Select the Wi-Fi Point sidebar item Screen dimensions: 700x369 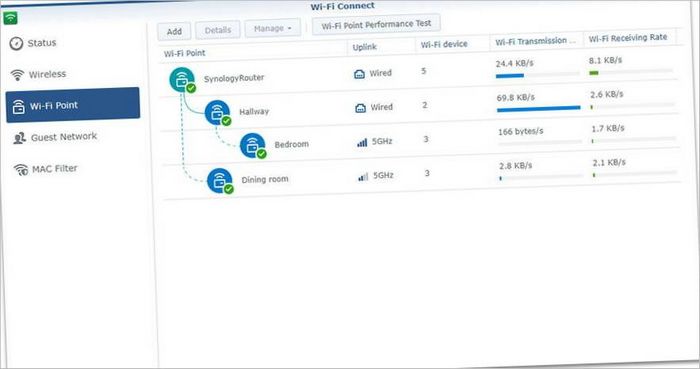(x=73, y=105)
